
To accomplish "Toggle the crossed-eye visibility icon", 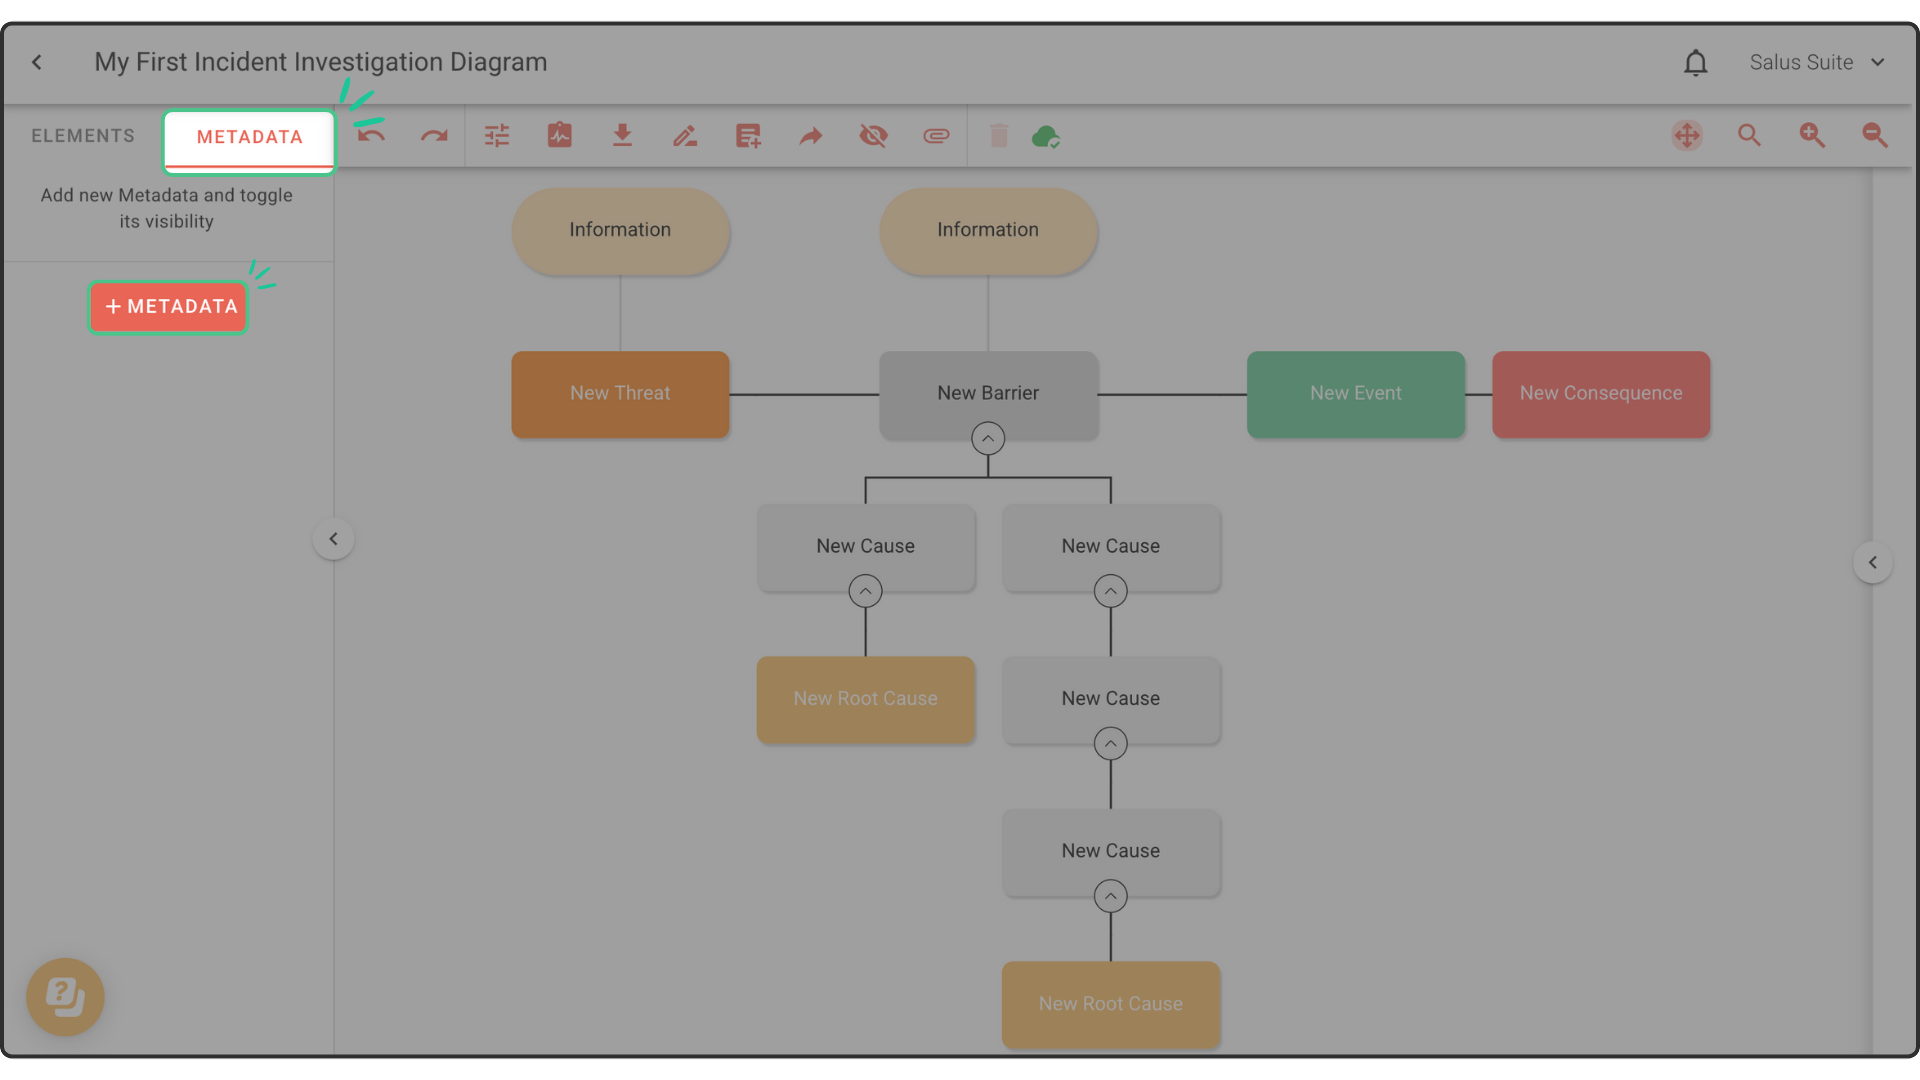I will pos(873,136).
